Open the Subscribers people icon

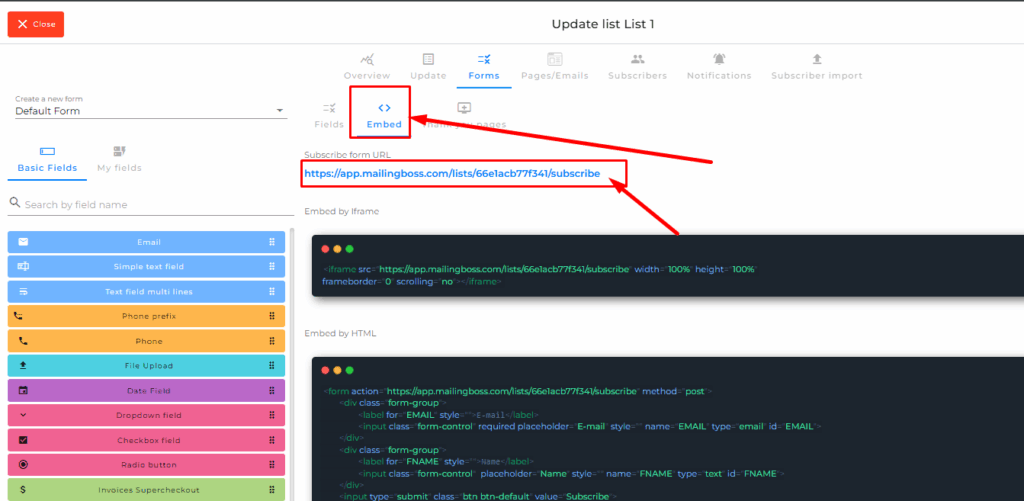coord(637,60)
